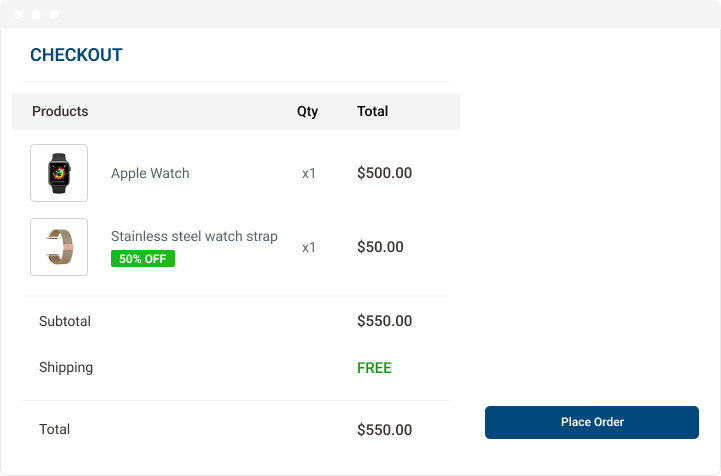
Task: Select the Apple Watch product name
Action: click(x=150, y=173)
